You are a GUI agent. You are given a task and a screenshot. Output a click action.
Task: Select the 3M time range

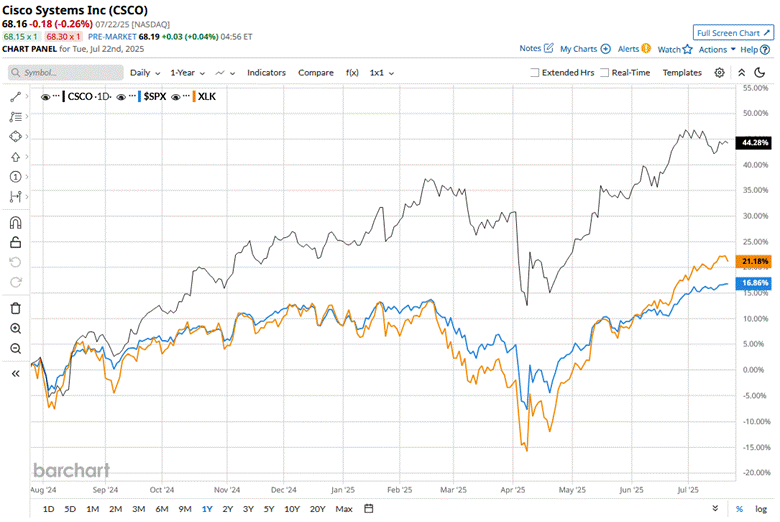click(139, 509)
